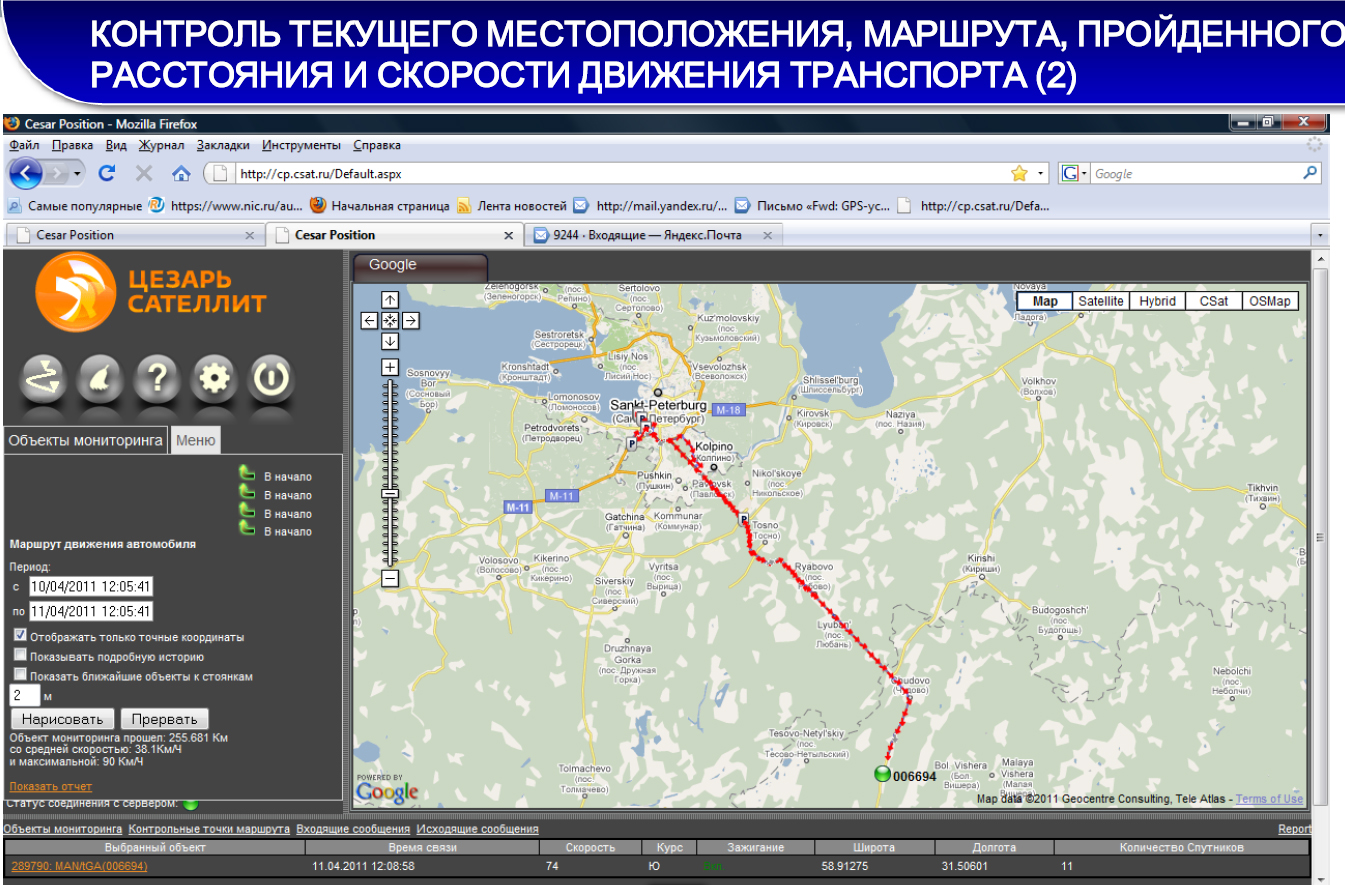Viewport: 1345px width, 885px height.
Task: Enable 'Показывать подробную историю' checkbox
Action: click(20, 656)
